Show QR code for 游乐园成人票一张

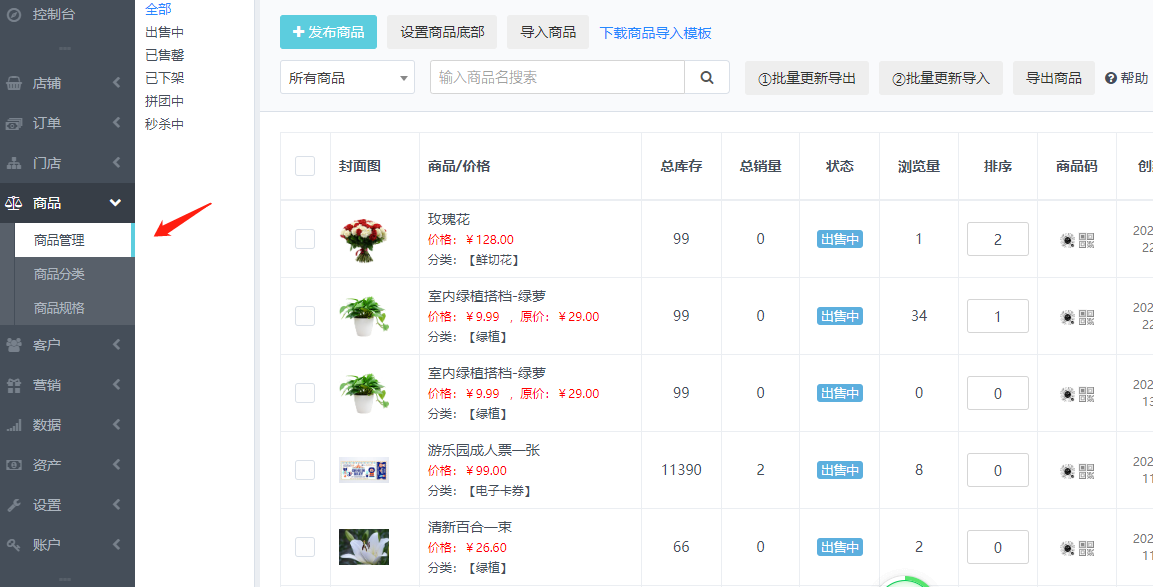pyautogui.click(x=1087, y=471)
